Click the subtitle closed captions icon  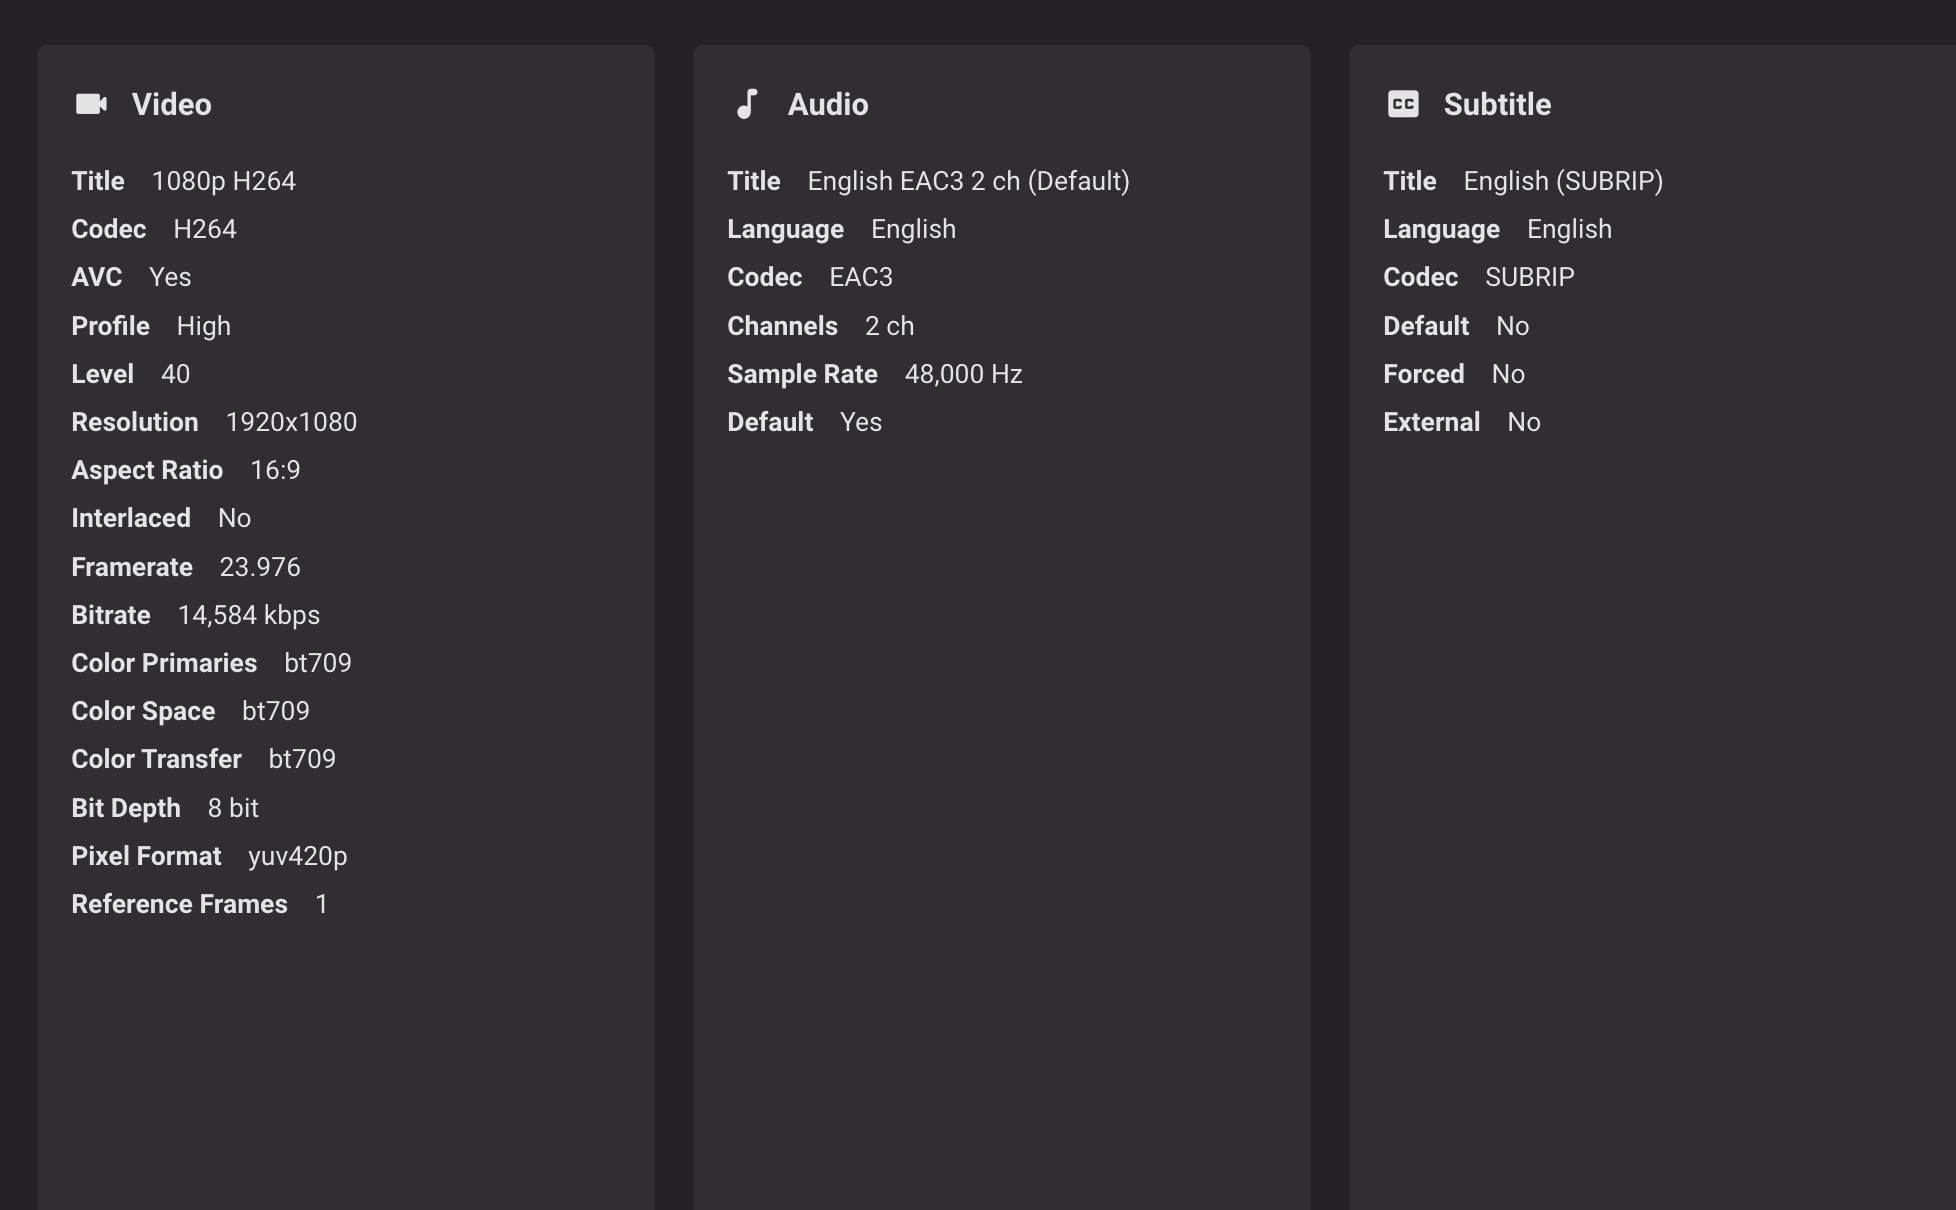click(x=1403, y=104)
